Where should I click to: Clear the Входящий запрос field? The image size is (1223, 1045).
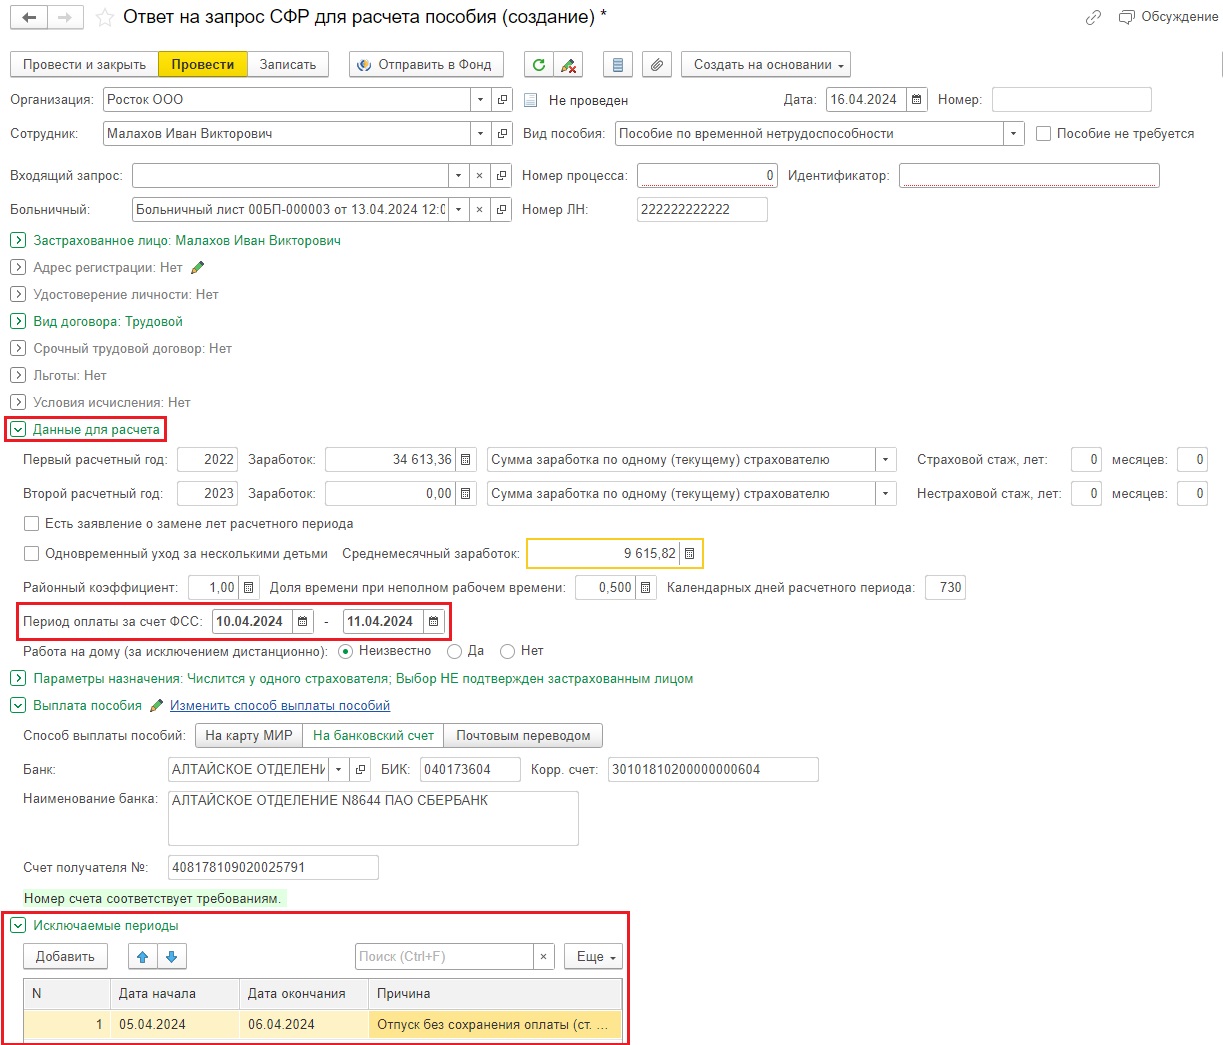click(x=479, y=176)
